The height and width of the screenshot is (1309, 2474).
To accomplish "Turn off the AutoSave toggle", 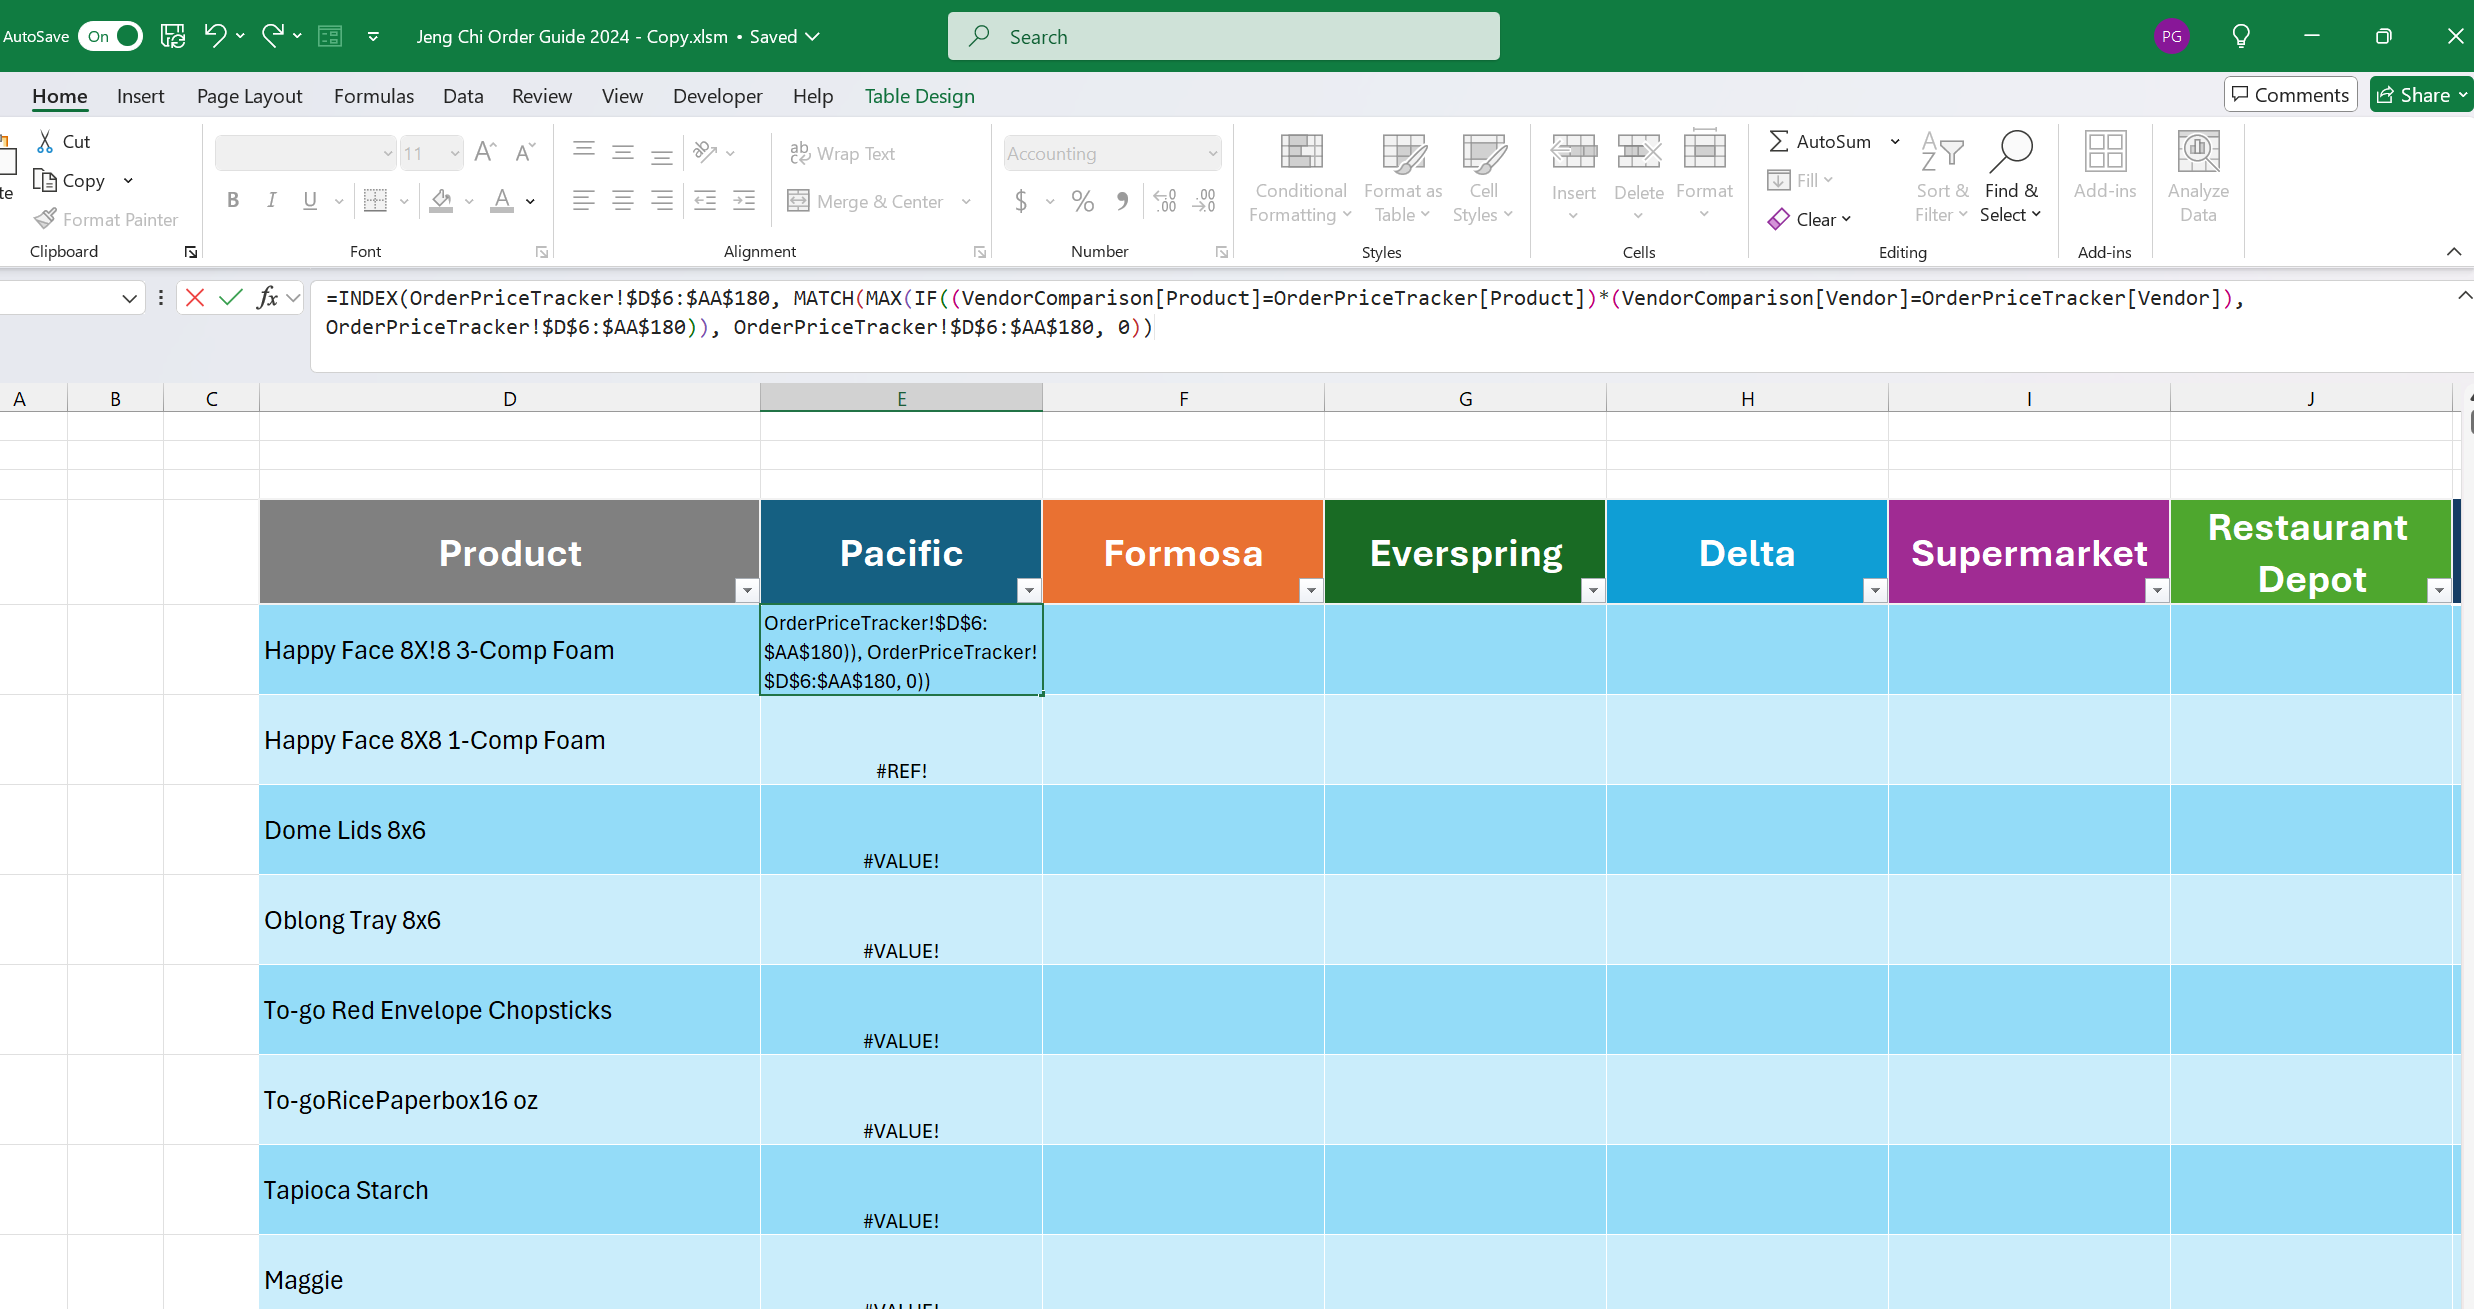I will point(109,35).
